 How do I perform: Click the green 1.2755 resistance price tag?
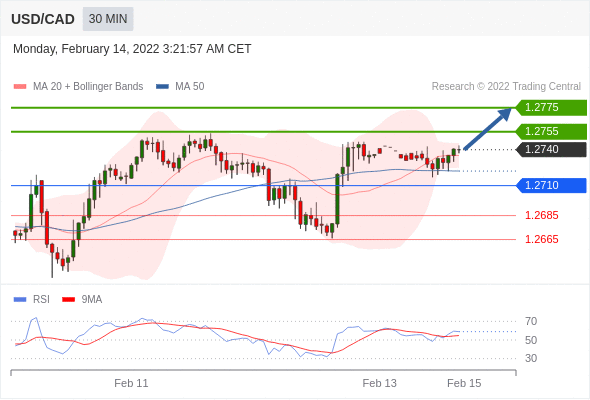[551, 132]
